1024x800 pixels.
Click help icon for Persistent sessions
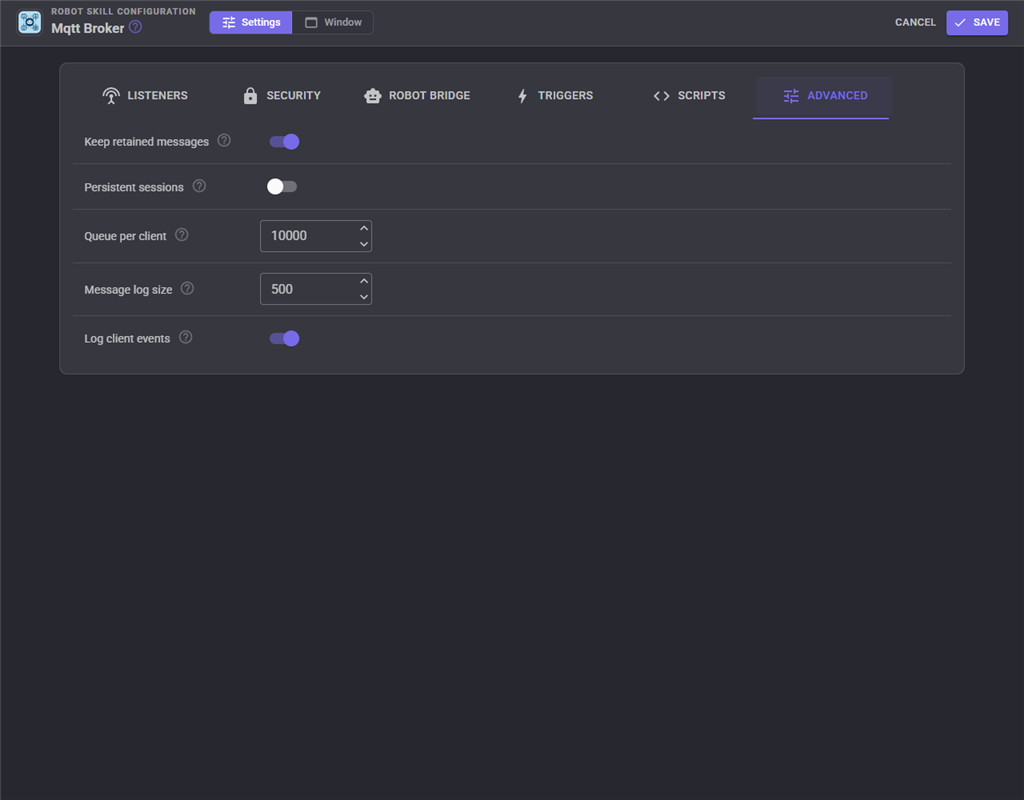(x=199, y=186)
